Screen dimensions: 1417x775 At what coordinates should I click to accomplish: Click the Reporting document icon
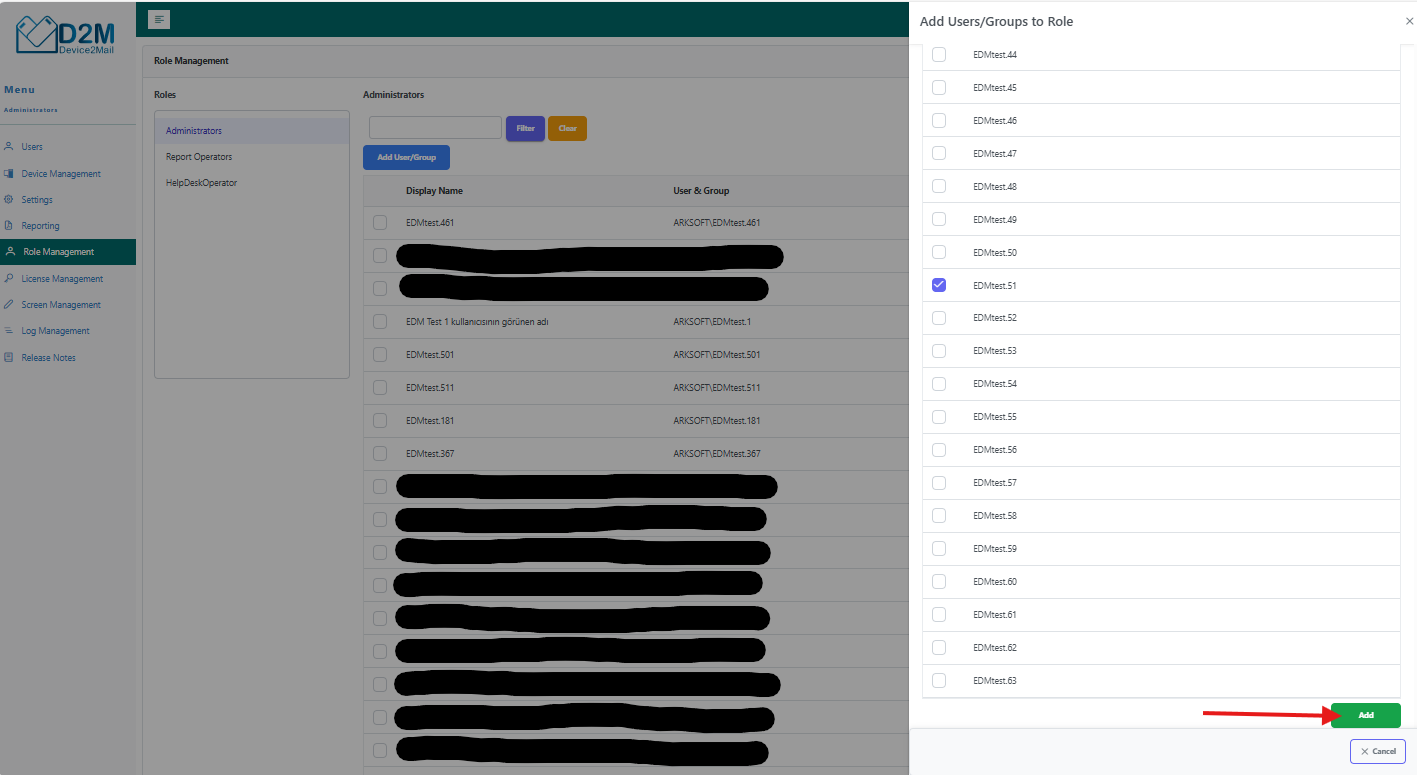click(x=9, y=226)
